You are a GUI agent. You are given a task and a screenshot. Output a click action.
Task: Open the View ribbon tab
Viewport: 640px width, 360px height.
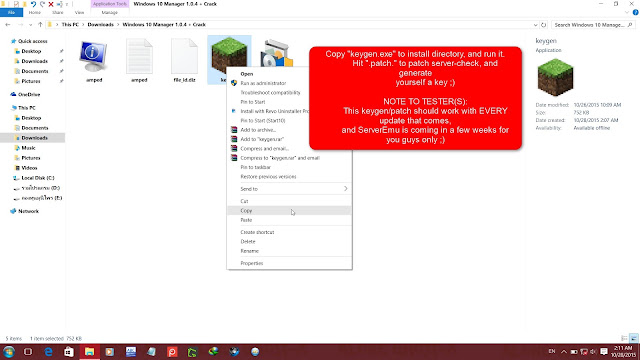tap(79, 13)
